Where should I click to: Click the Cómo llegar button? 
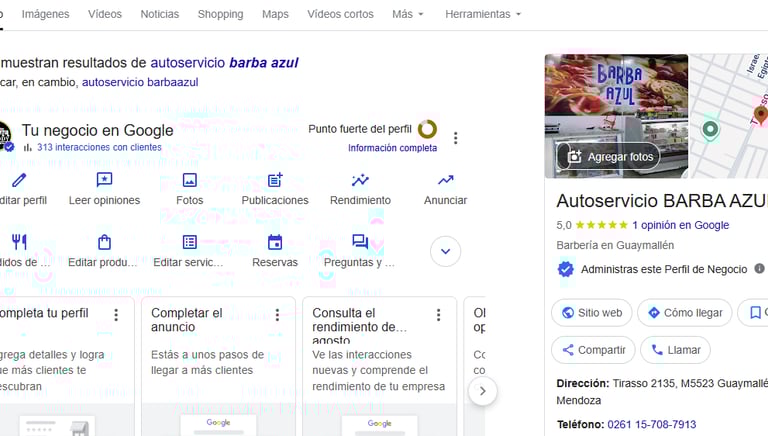(685, 313)
